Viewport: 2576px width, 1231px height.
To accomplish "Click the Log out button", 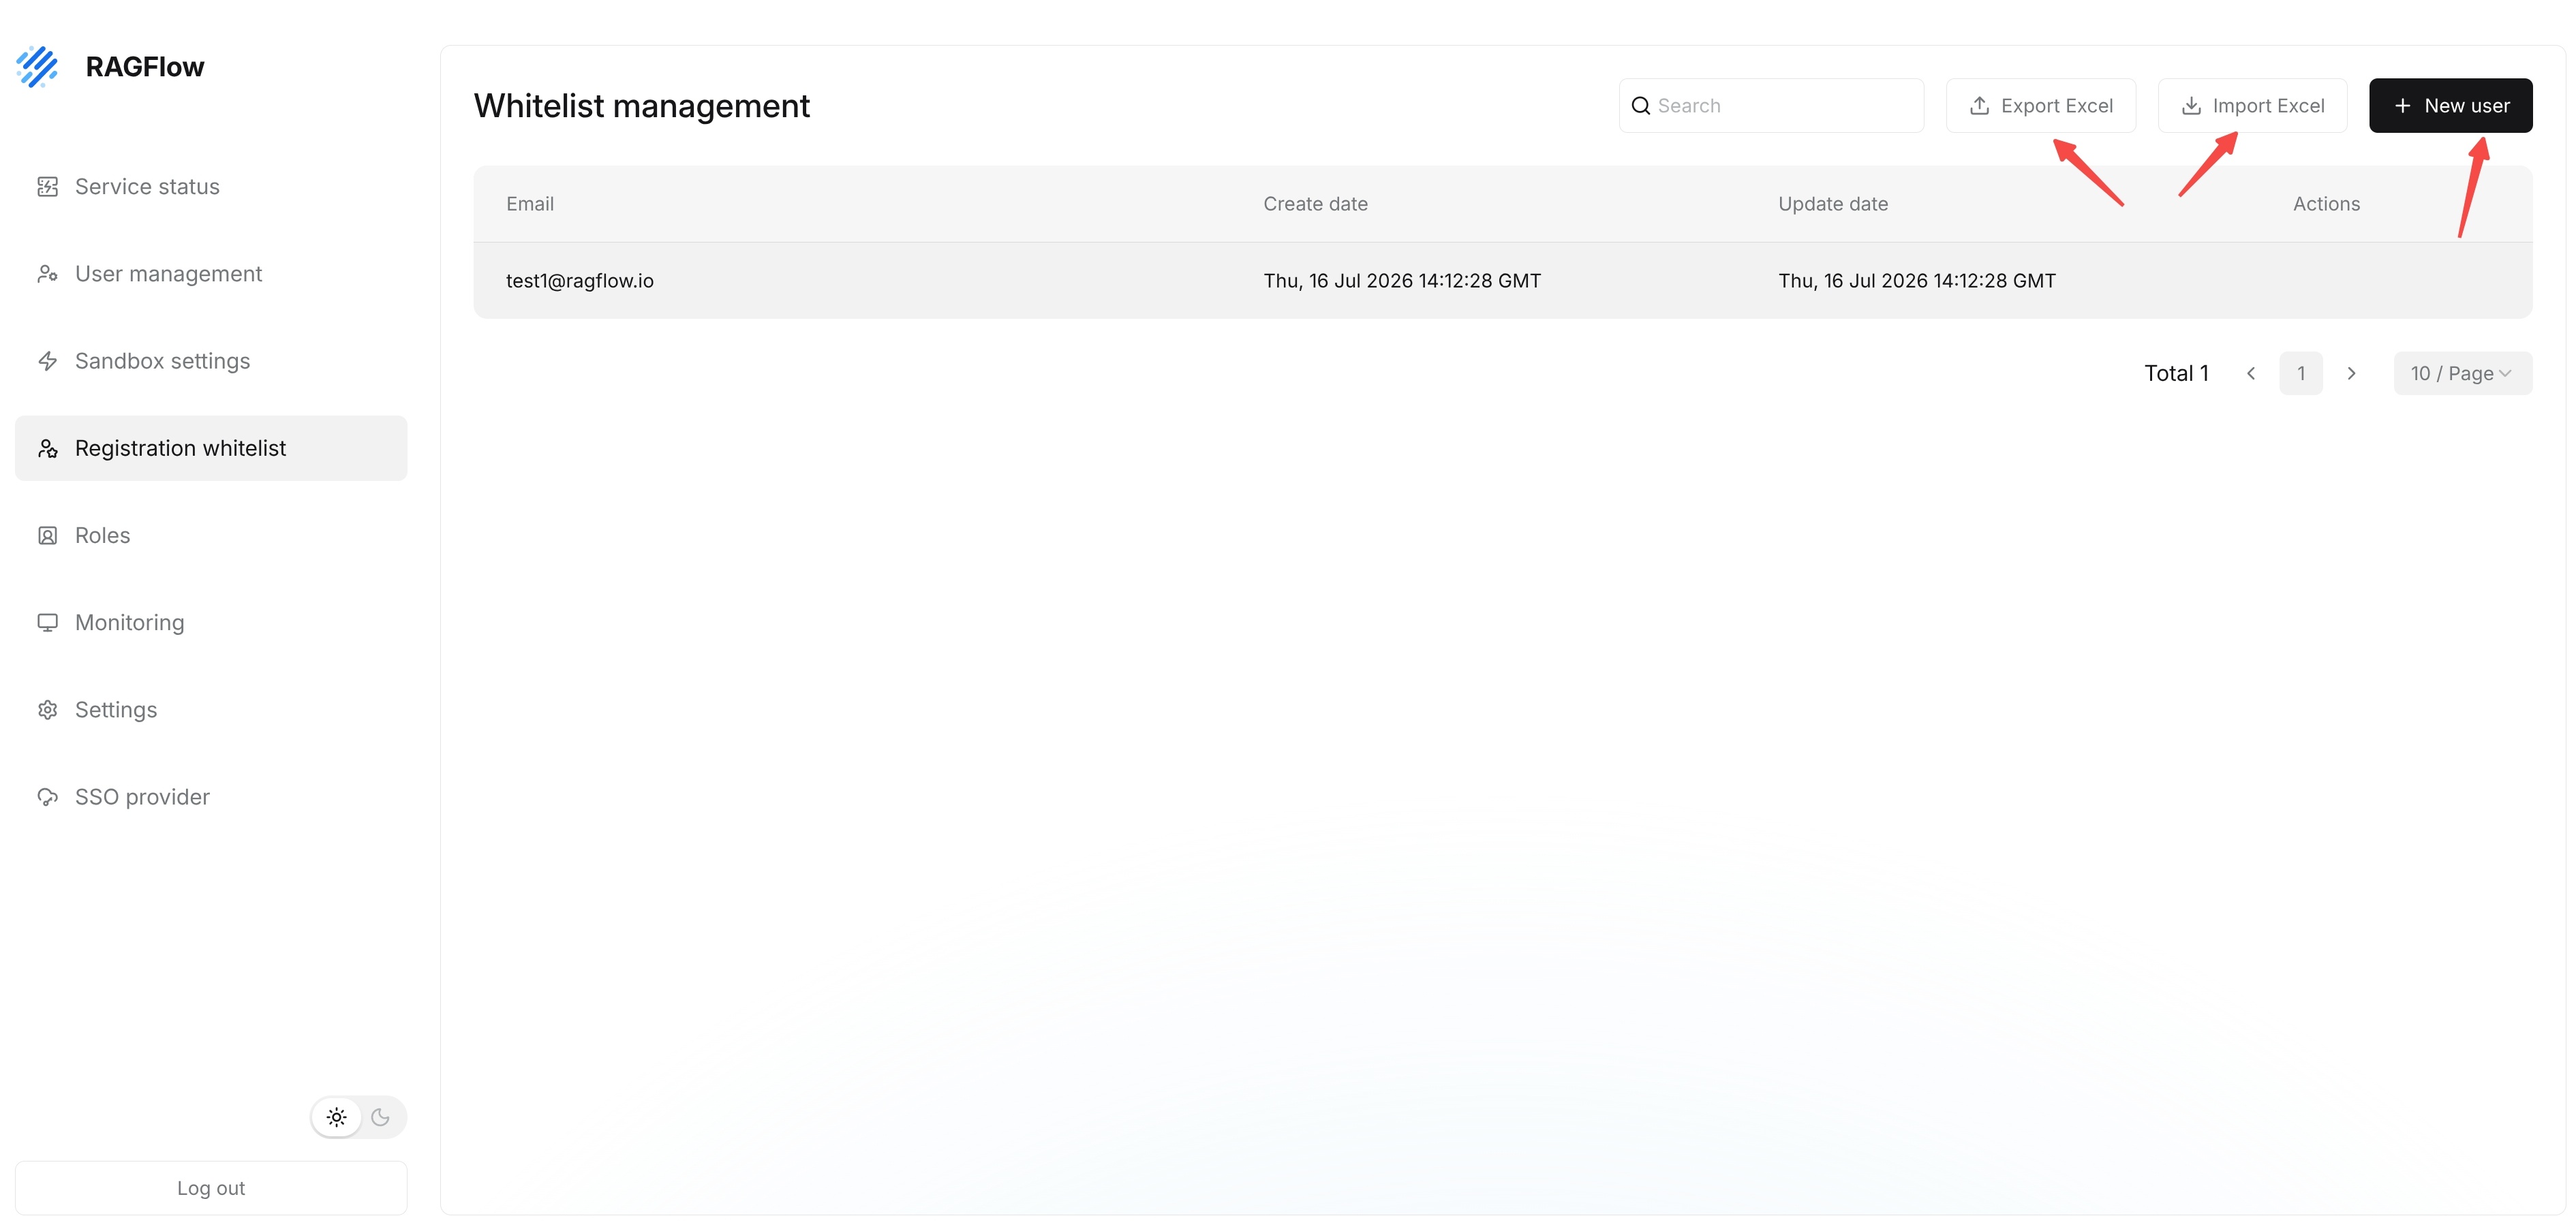I will point(211,1188).
